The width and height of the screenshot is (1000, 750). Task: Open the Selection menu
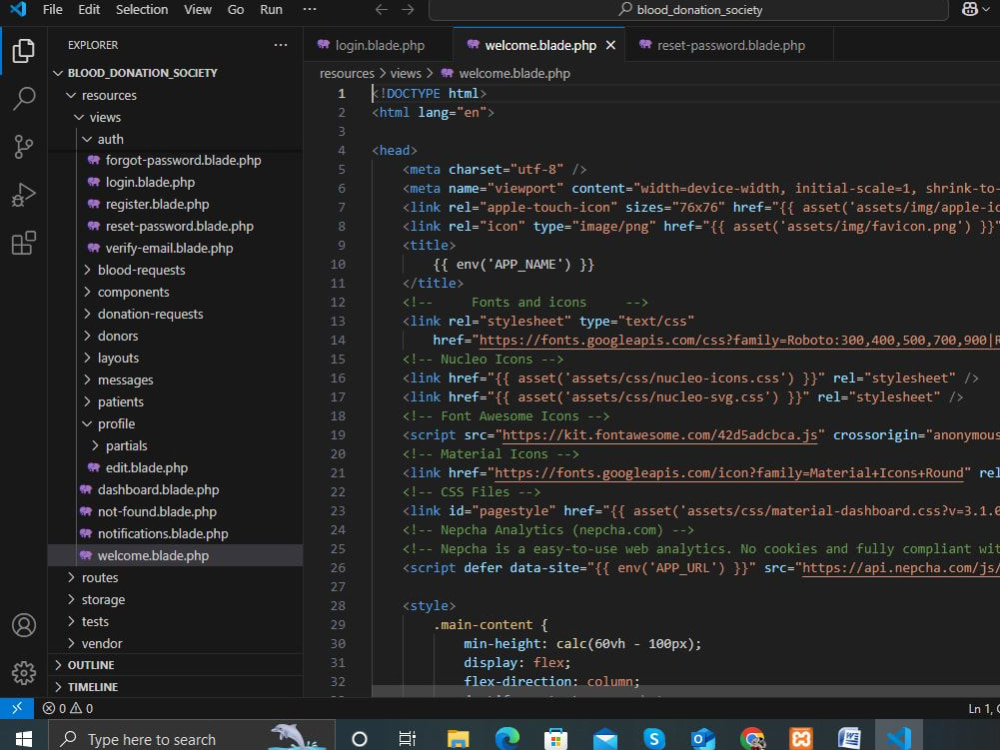pyautogui.click(x=142, y=10)
